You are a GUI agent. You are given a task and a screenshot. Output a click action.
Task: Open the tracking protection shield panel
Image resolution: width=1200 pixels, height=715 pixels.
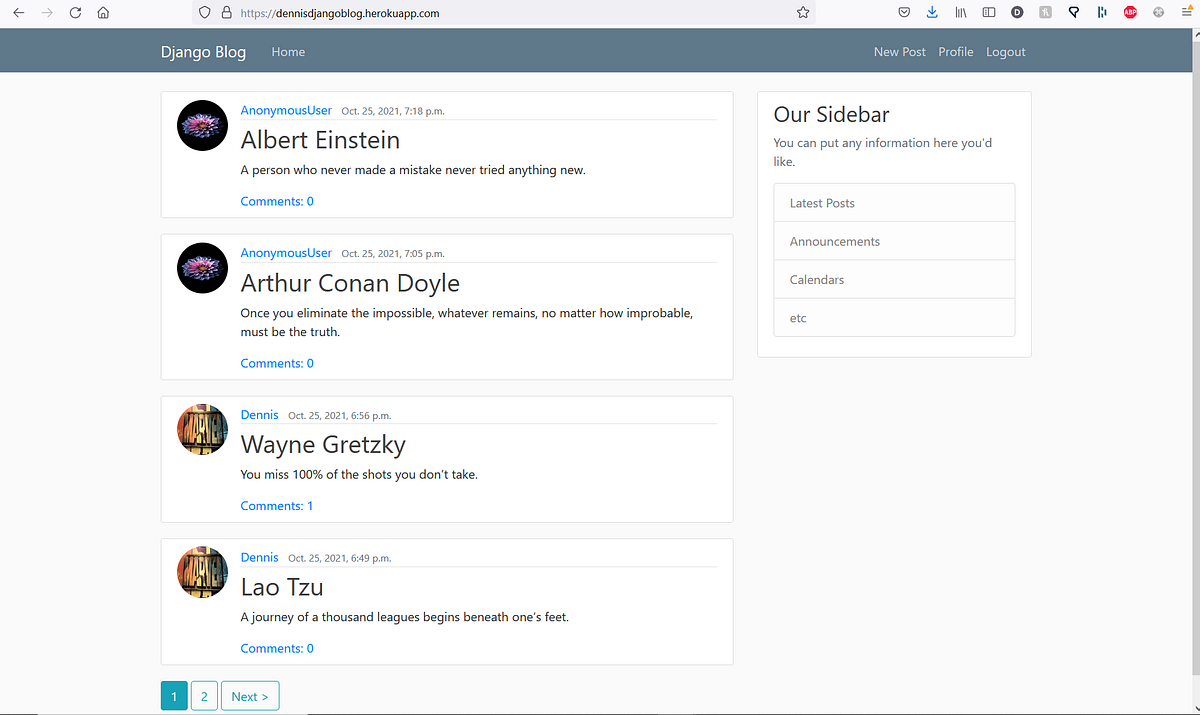coord(204,12)
